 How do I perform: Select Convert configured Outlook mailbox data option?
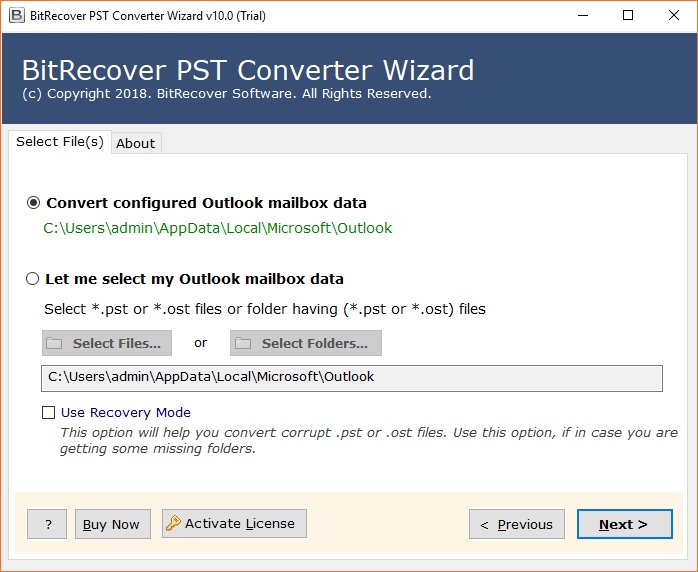pyautogui.click(x=34, y=203)
